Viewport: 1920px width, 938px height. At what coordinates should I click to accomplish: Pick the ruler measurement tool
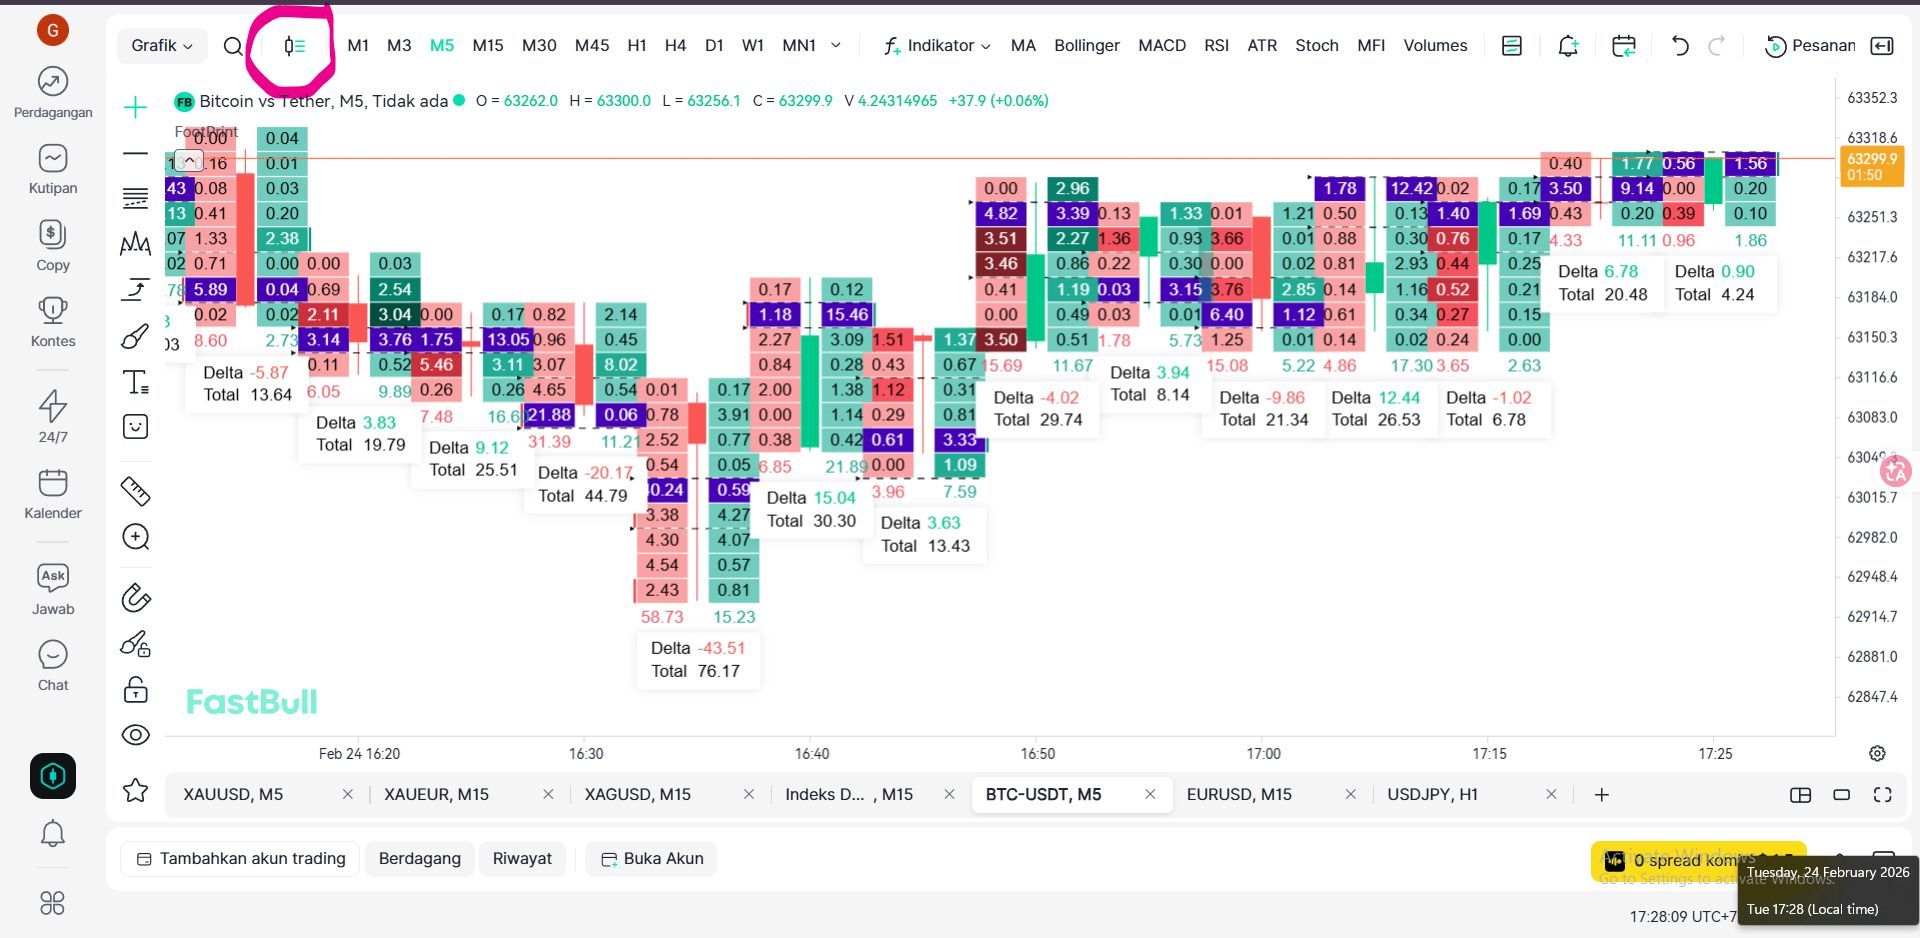click(x=135, y=490)
